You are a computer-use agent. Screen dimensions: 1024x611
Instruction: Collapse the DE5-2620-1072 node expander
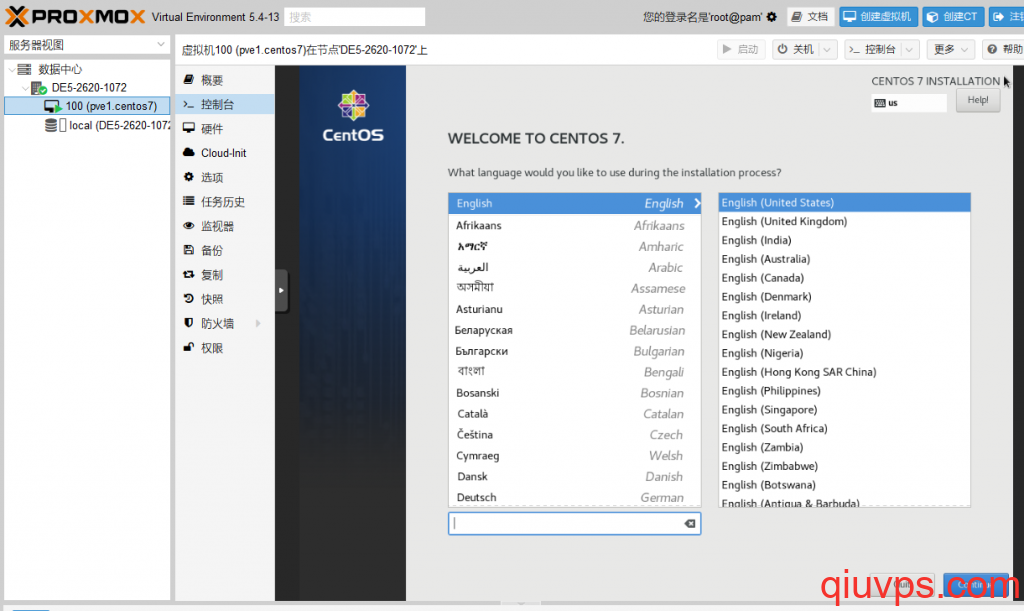point(25,87)
